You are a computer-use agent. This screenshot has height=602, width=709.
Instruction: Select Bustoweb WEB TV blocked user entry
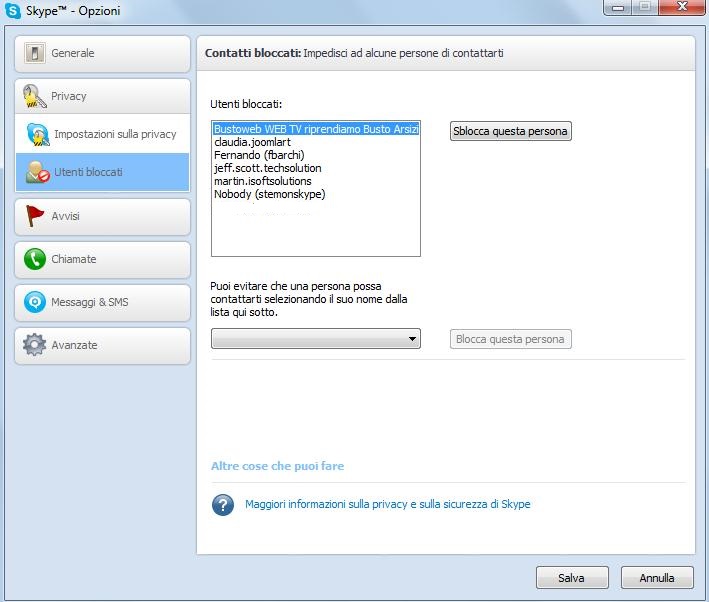(316, 129)
